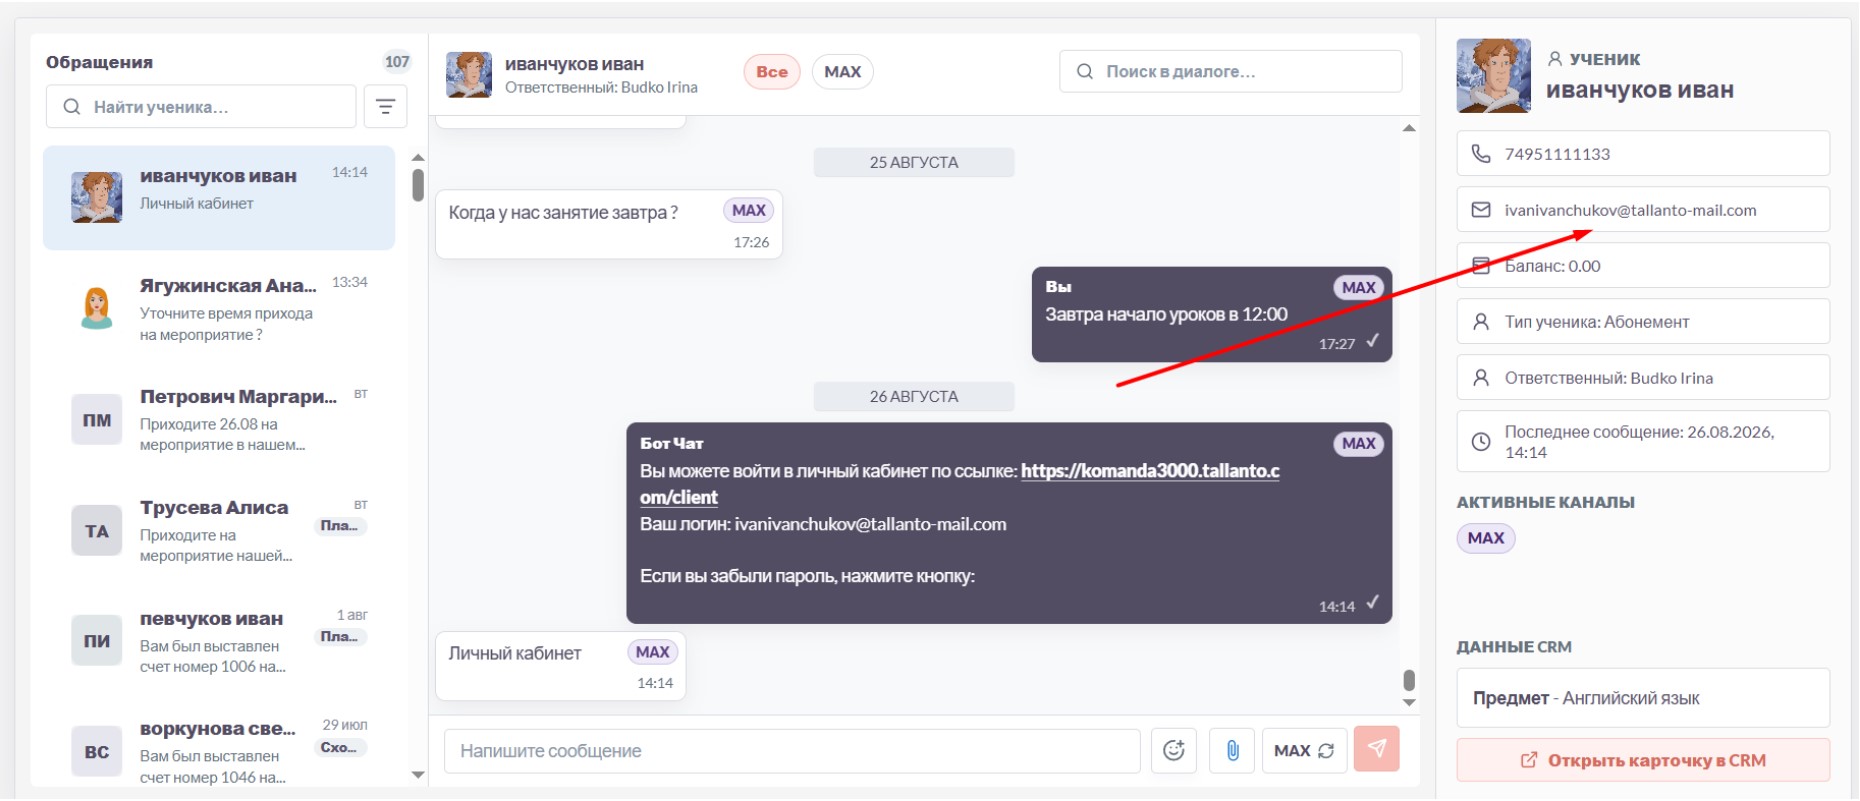Click the clock icon by Последнее сообщение

coord(1481,441)
